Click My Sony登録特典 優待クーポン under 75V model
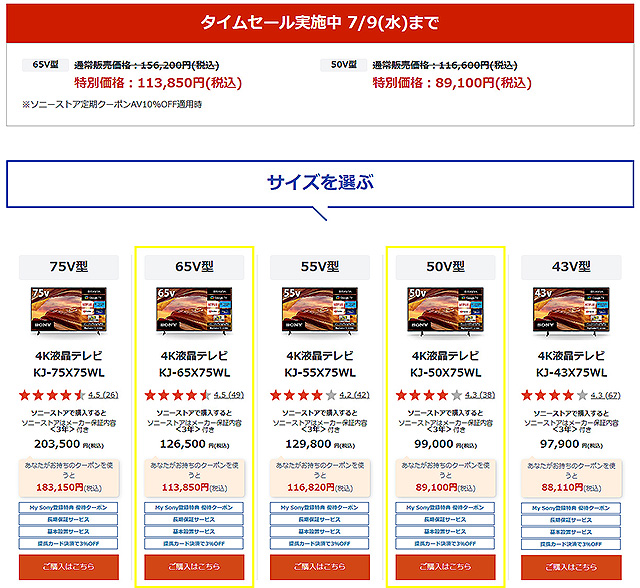This screenshot has width=640, height=588. (68, 508)
